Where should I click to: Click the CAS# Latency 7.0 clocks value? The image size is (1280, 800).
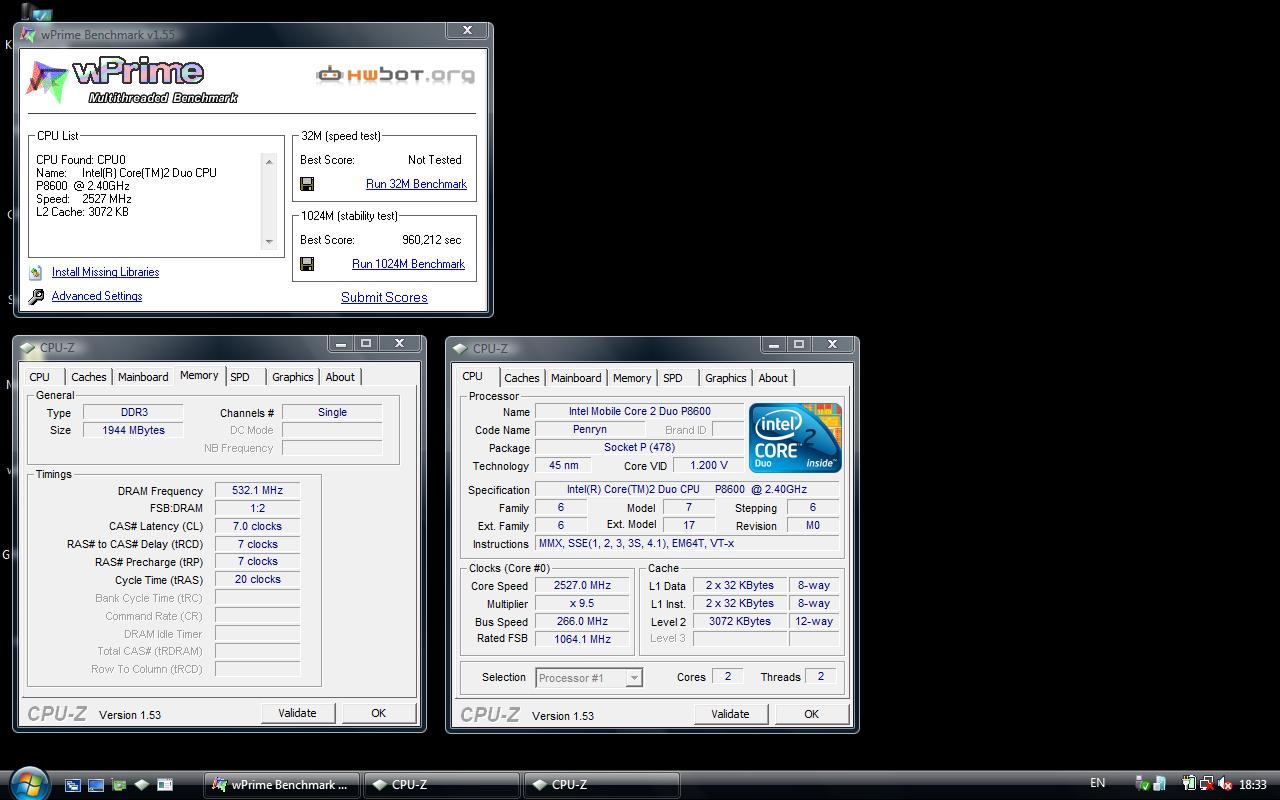257,526
